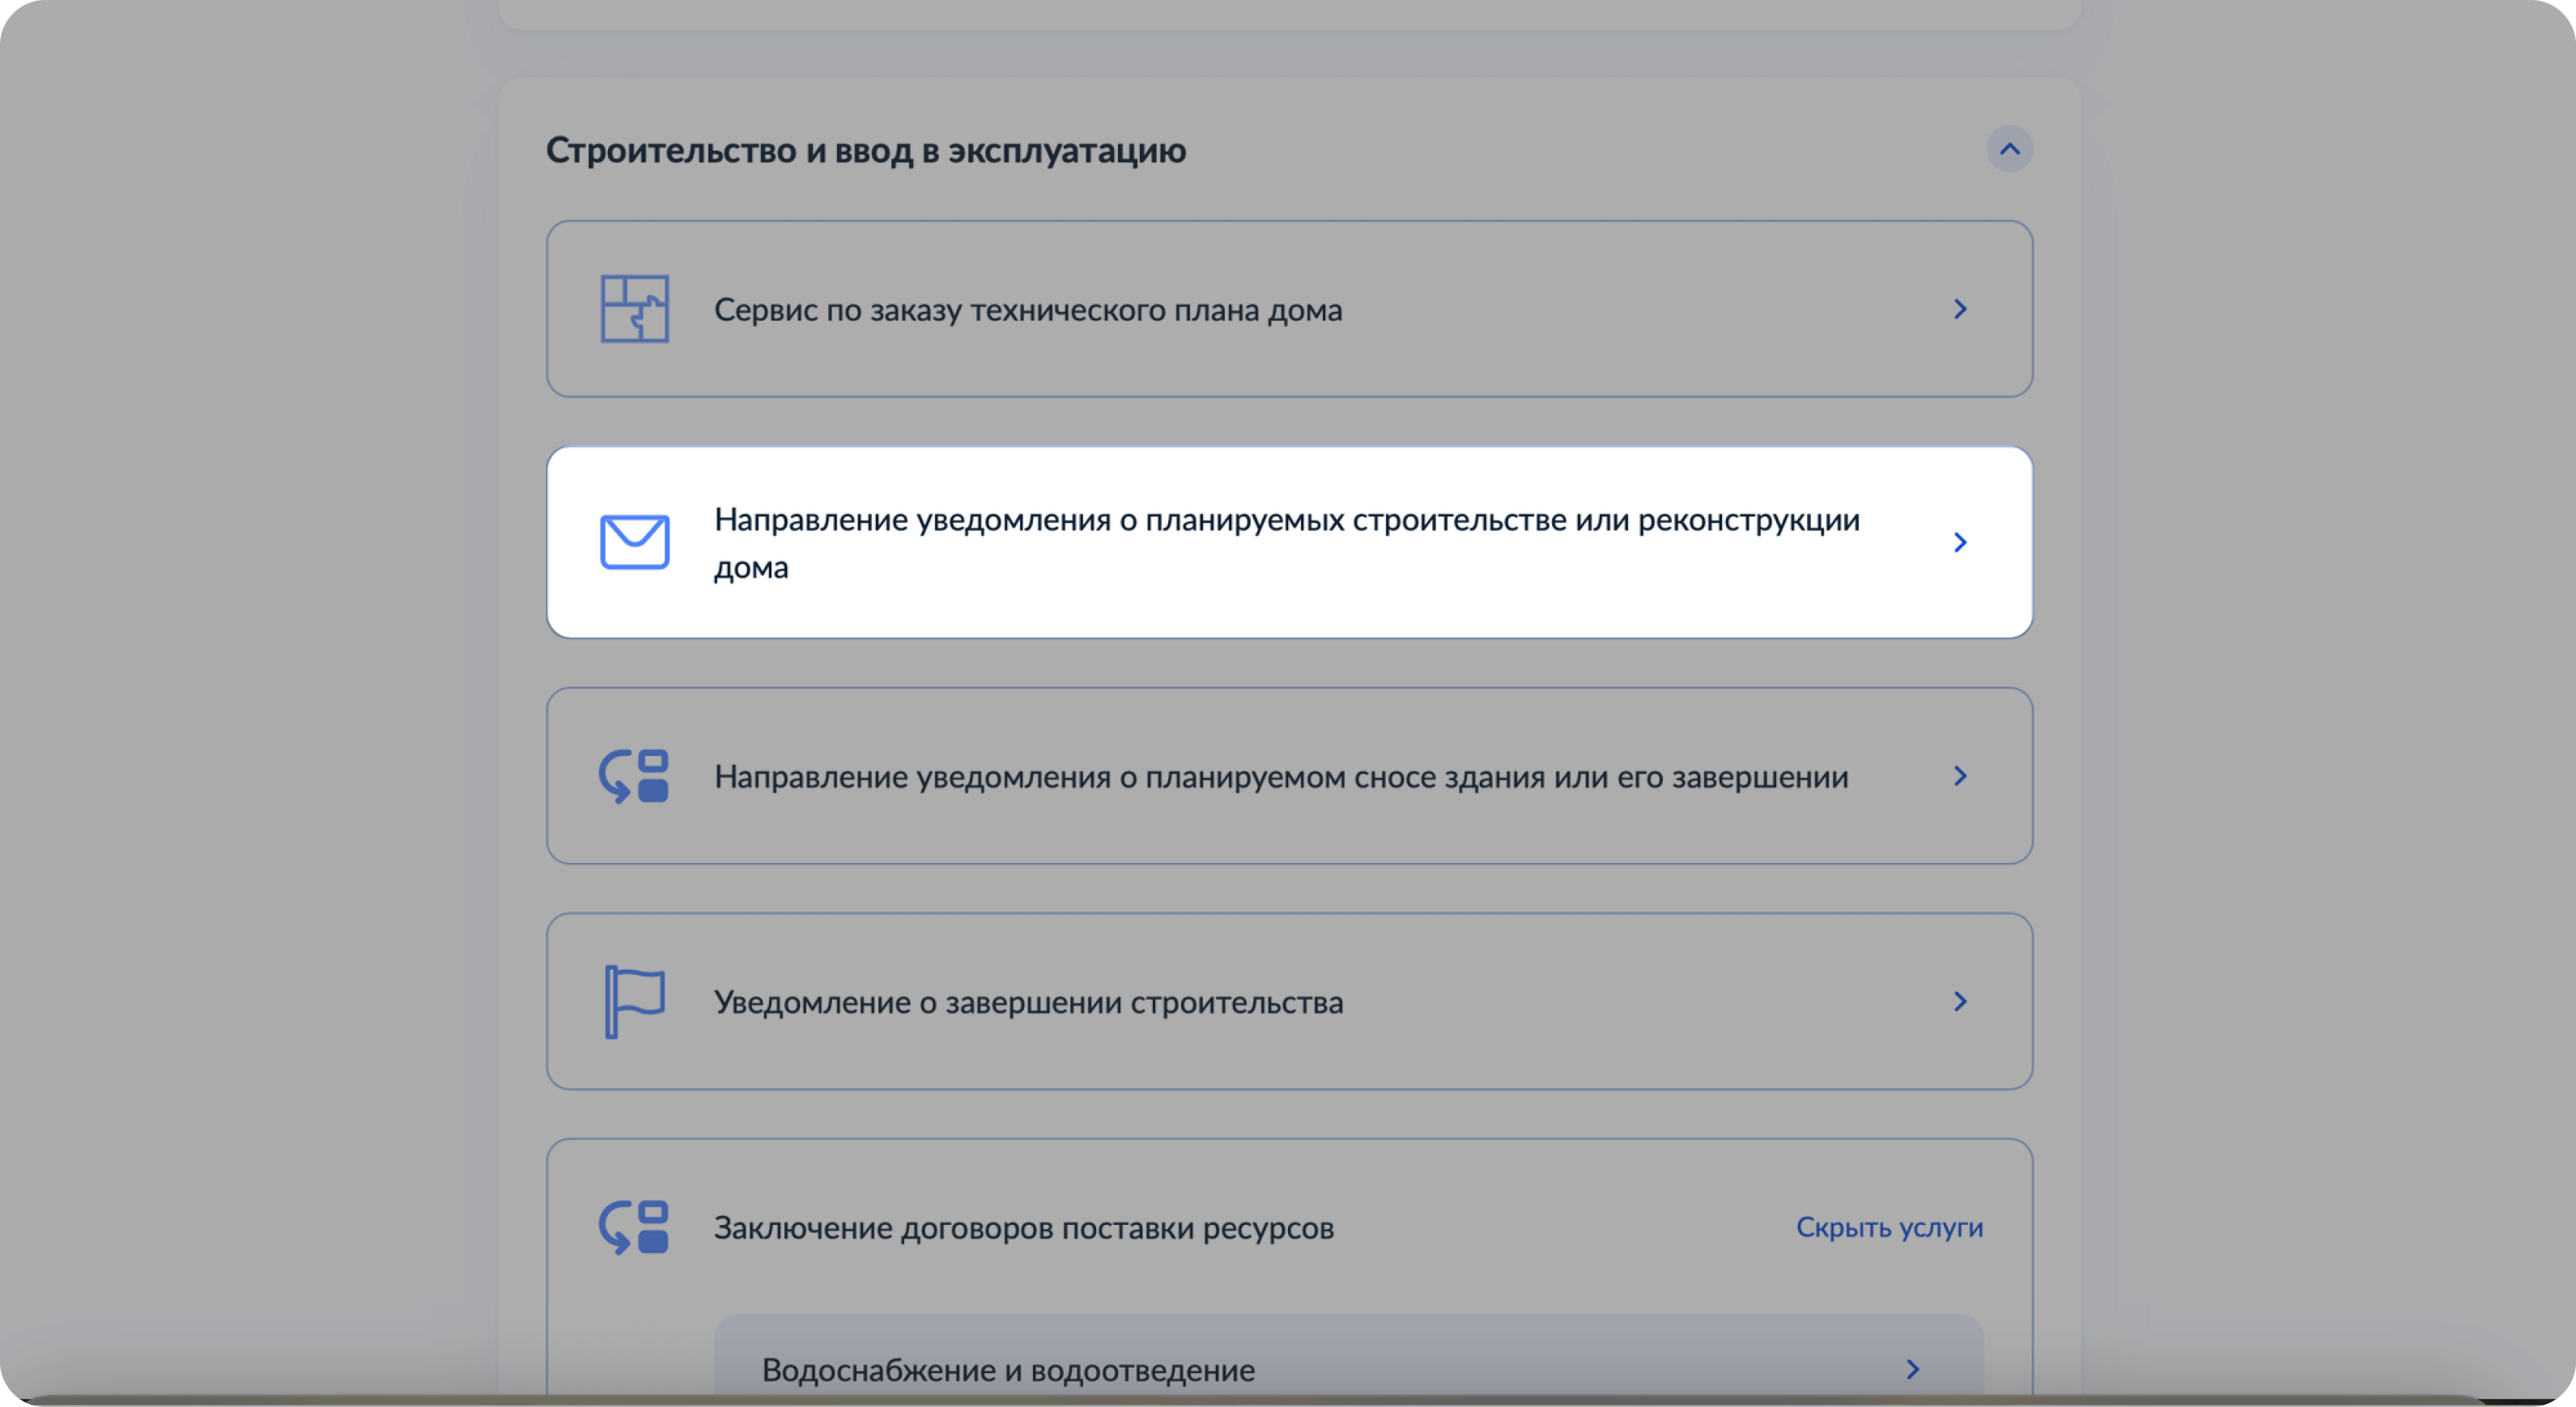Click the envelope notification icon
This screenshot has height=1407, width=2576.
click(x=634, y=542)
